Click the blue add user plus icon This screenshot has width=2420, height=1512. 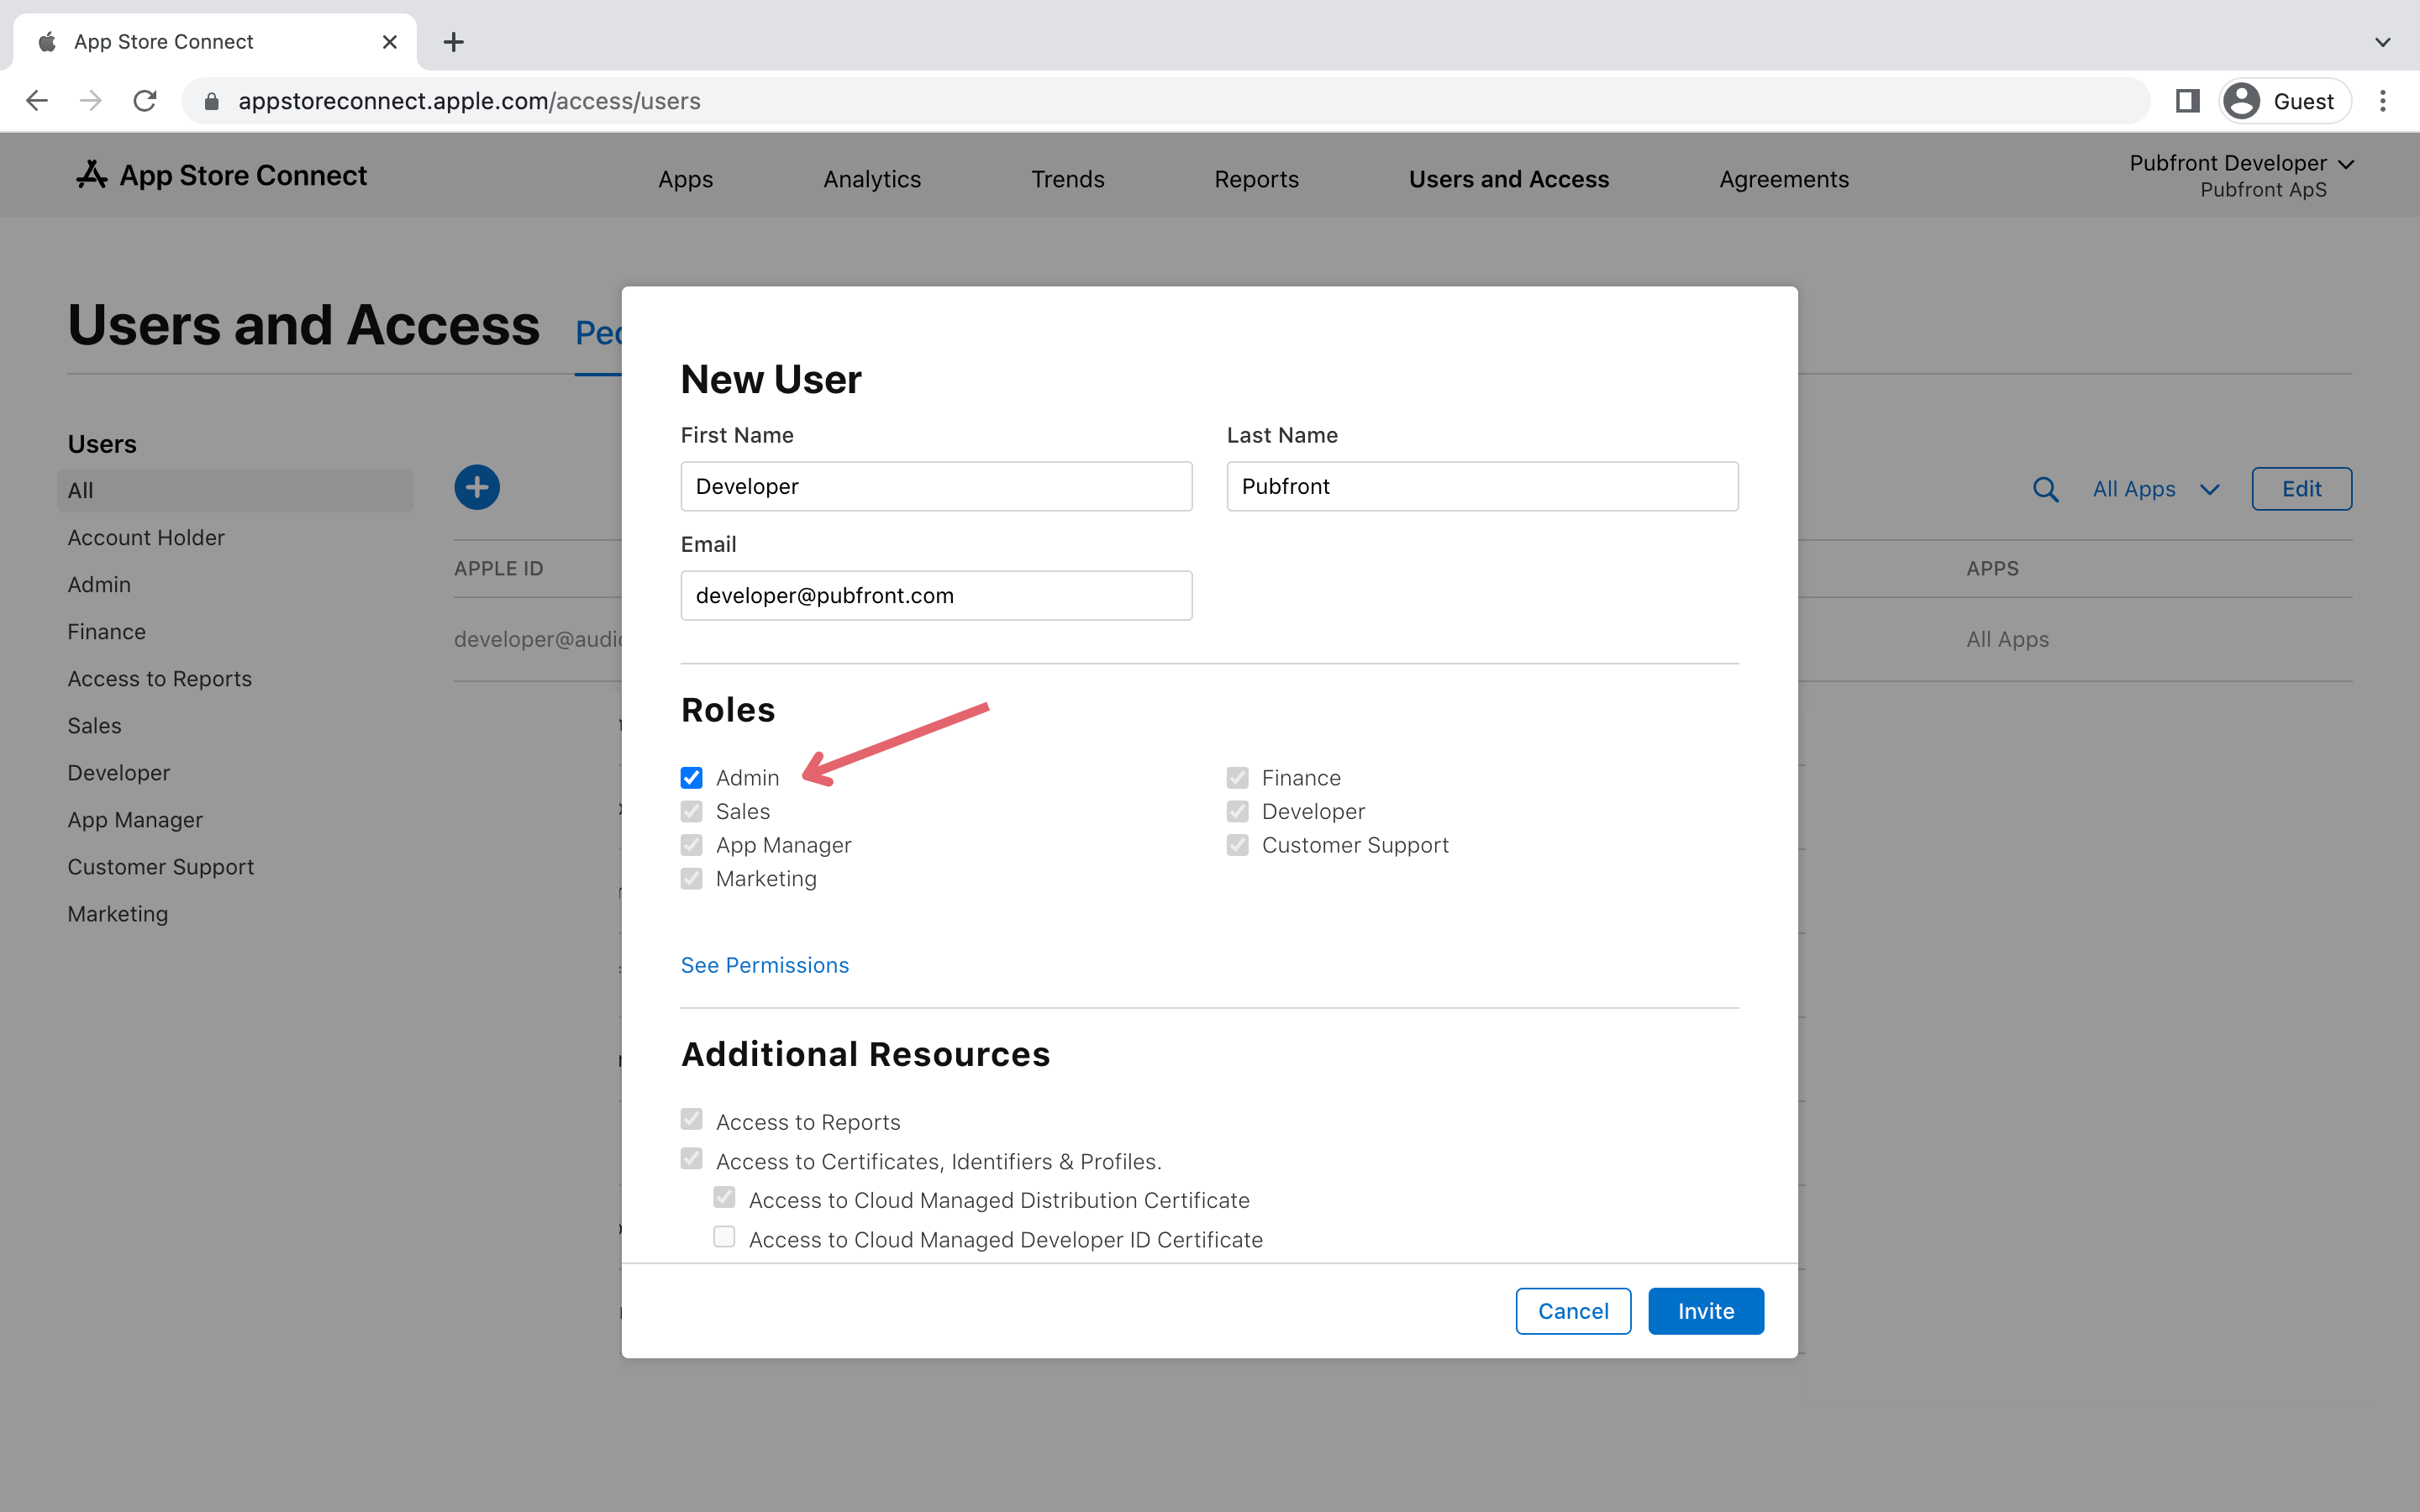pyautogui.click(x=477, y=488)
